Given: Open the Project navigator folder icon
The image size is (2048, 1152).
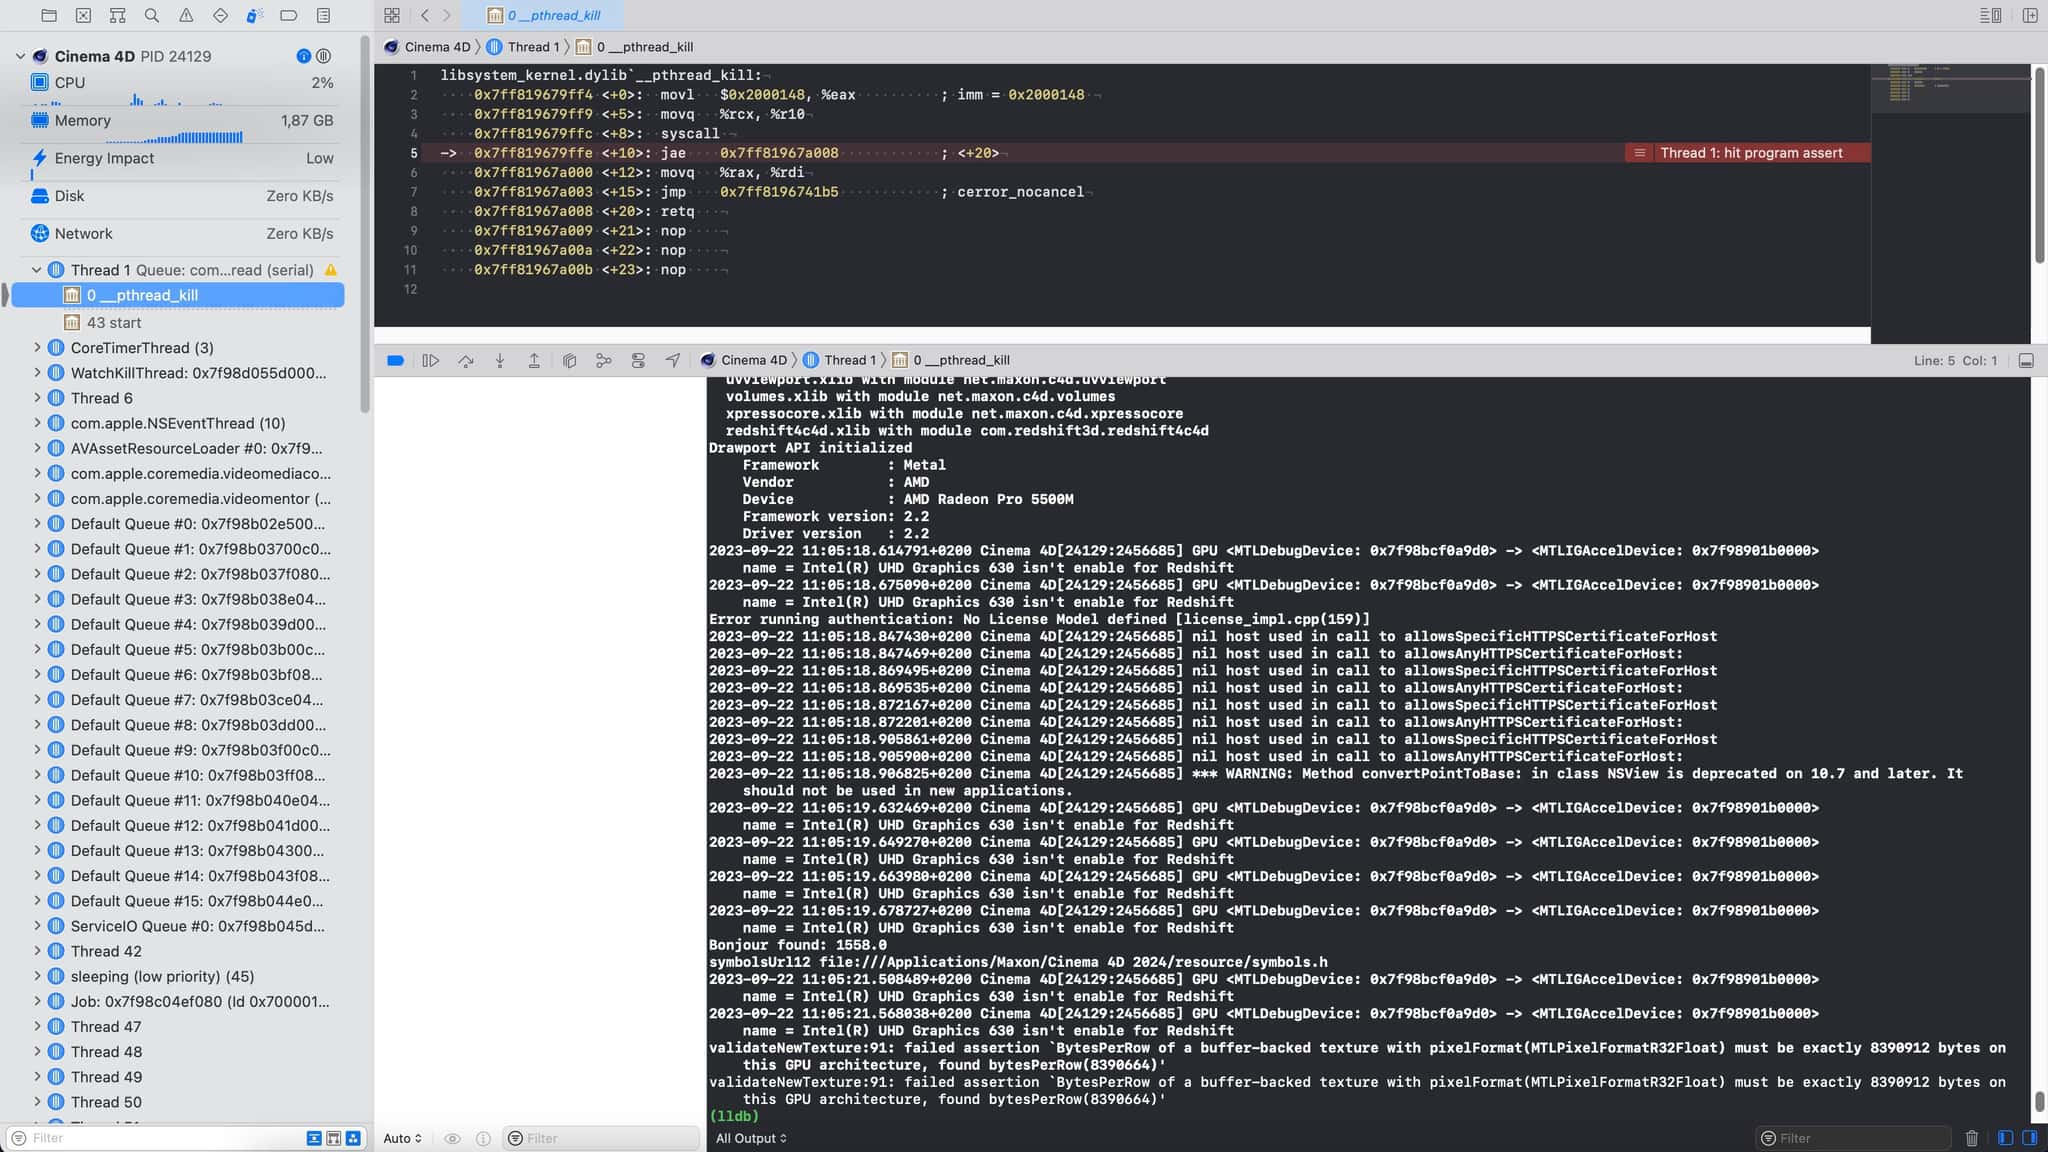Looking at the screenshot, I should tap(49, 15).
